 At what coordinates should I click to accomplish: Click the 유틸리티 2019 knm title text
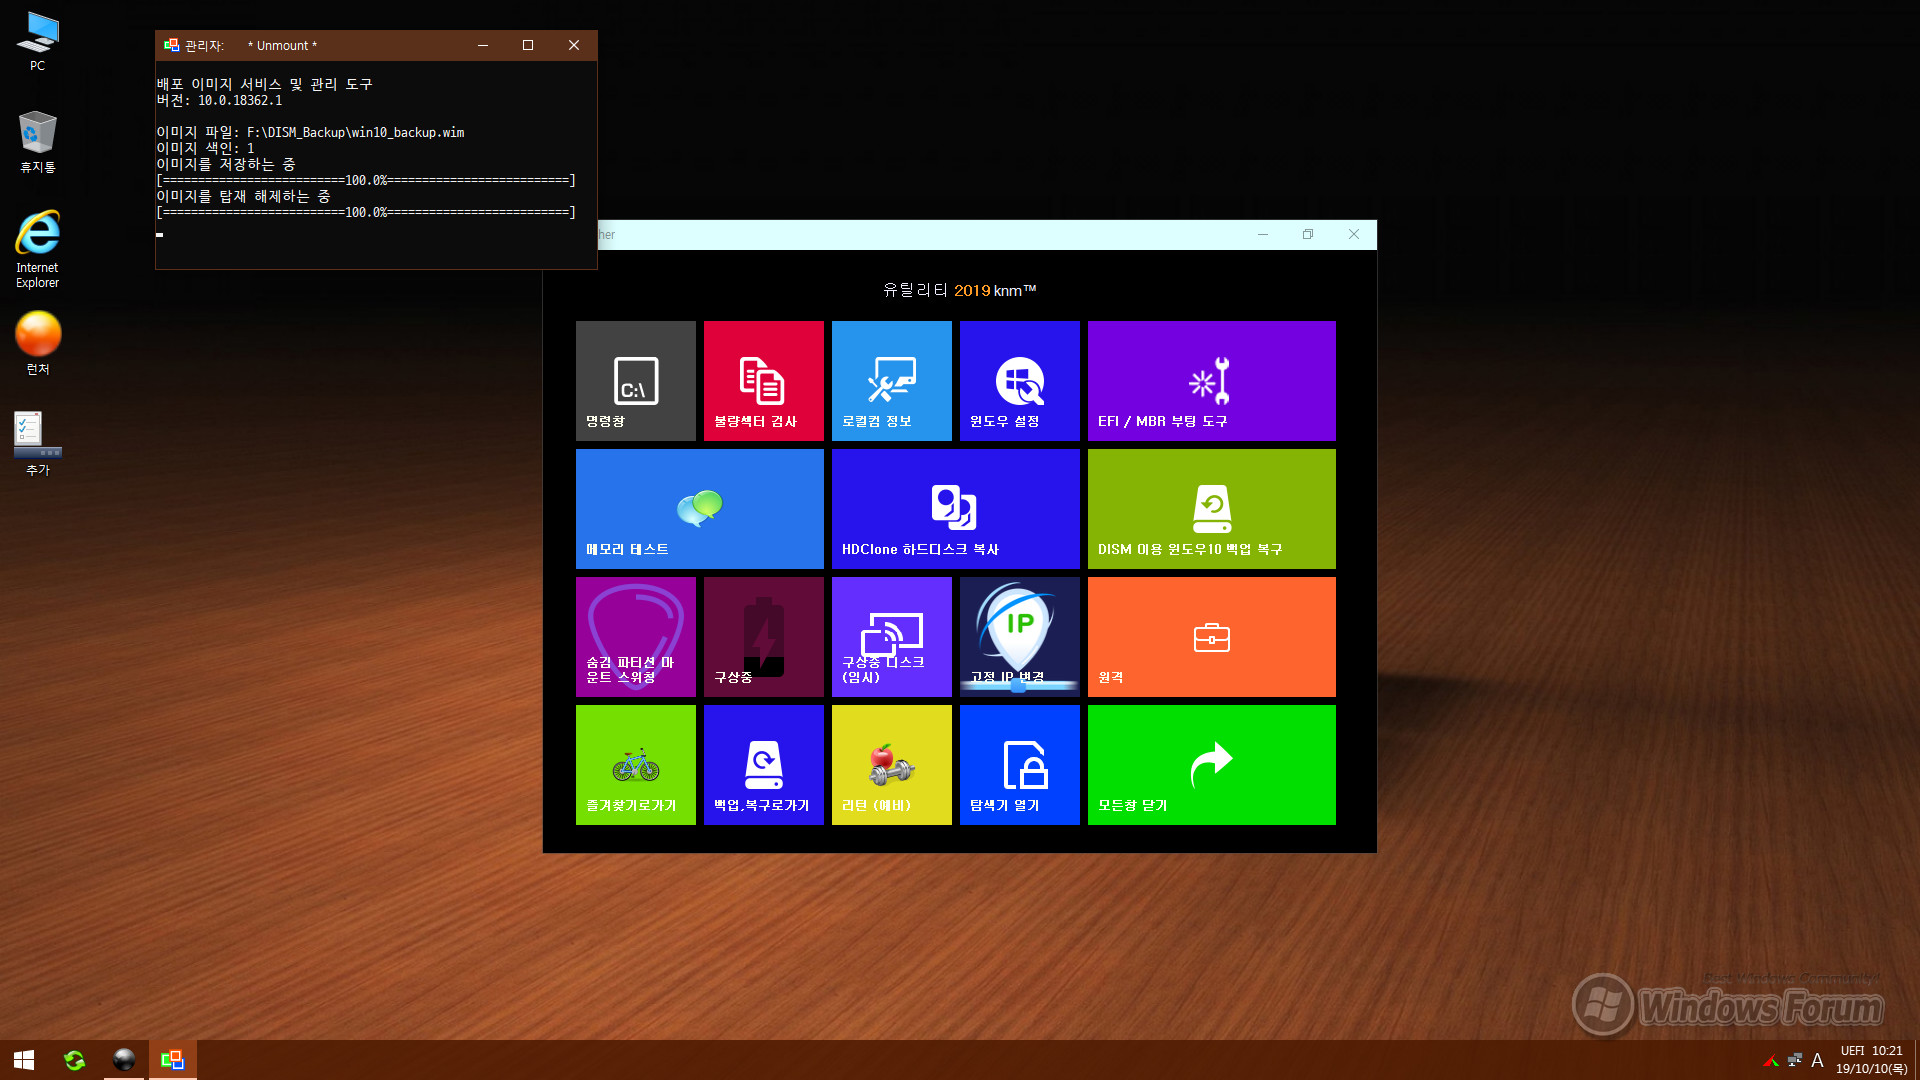(959, 290)
